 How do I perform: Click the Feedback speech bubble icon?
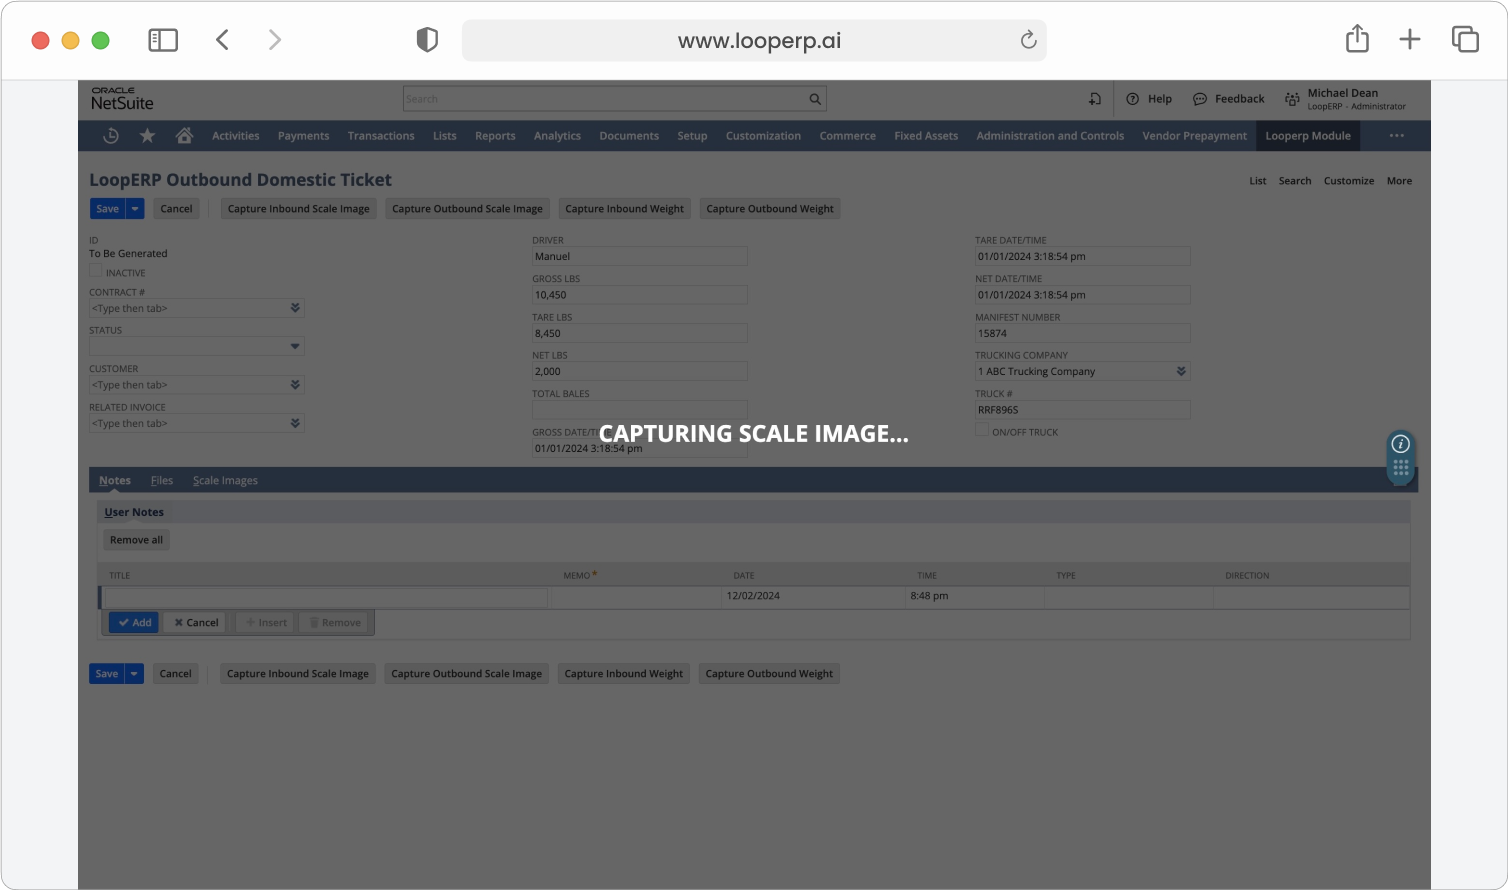1200,99
